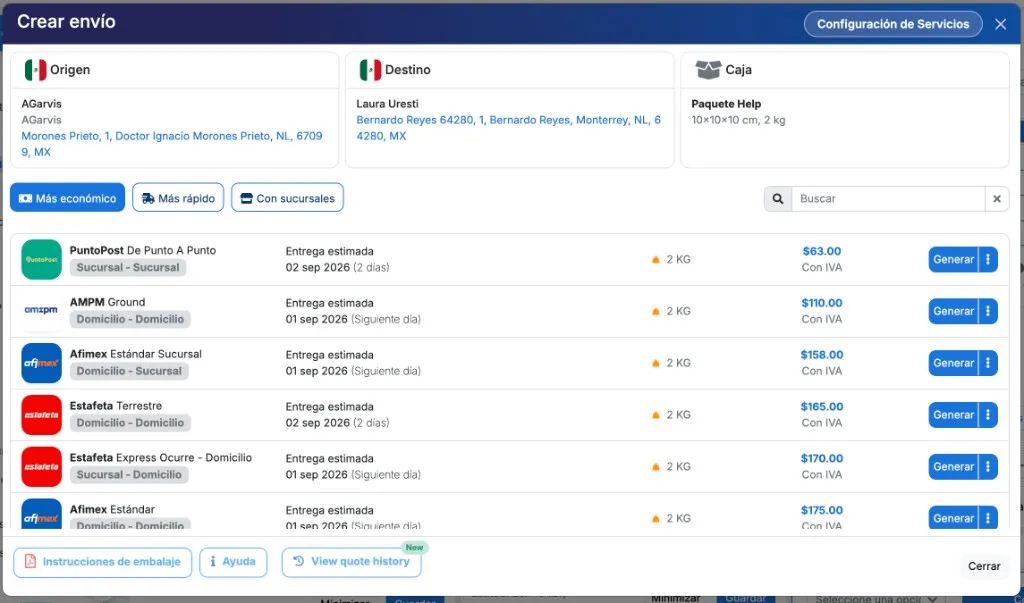This screenshot has width=1024, height=603.
Task: Click the Estafeta Express Ocurre logo
Action: pos(41,466)
